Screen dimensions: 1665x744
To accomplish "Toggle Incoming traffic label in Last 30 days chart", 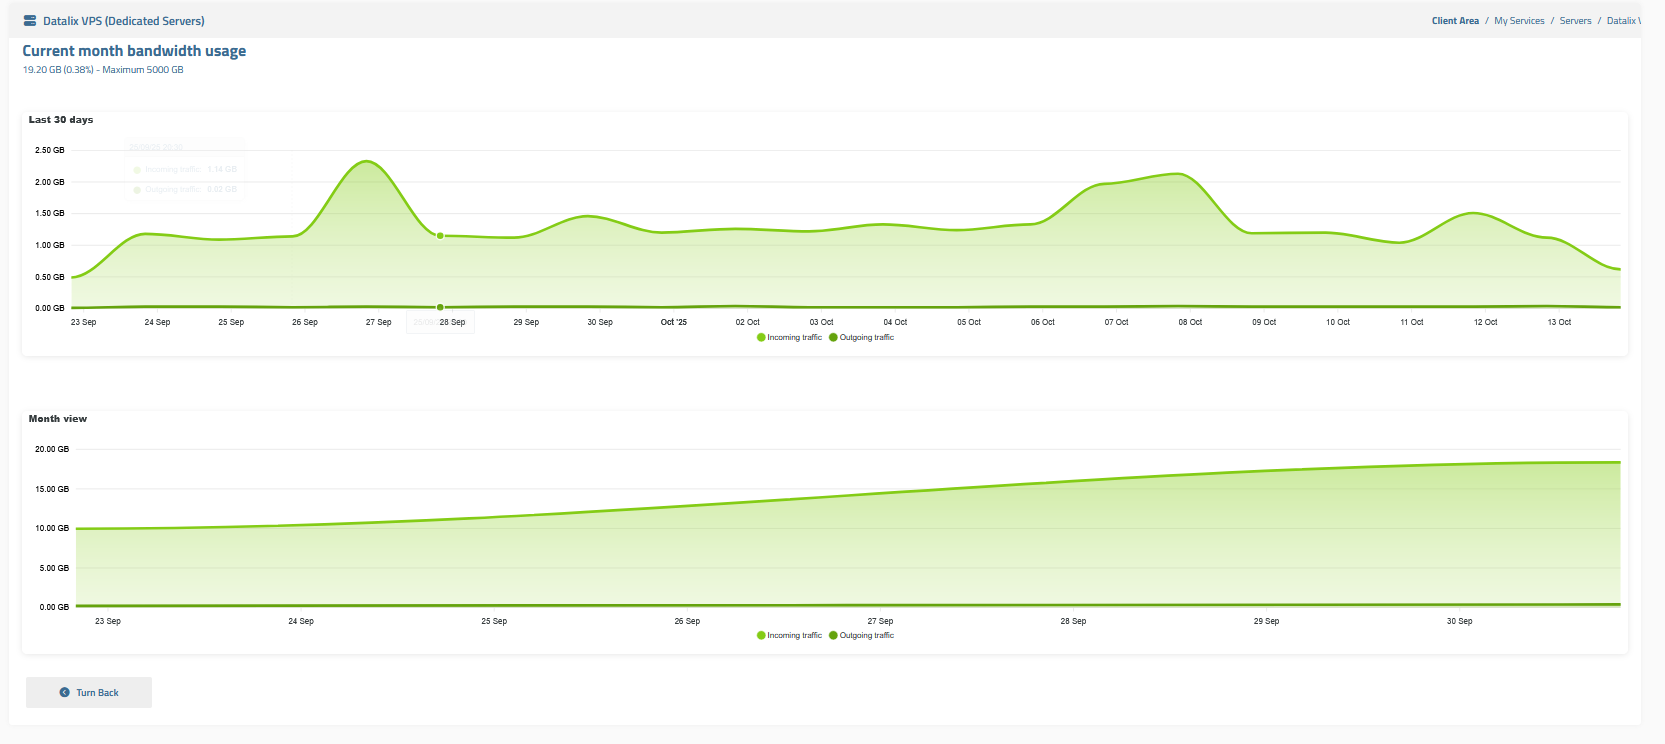I will pyautogui.click(x=794, y=338).
